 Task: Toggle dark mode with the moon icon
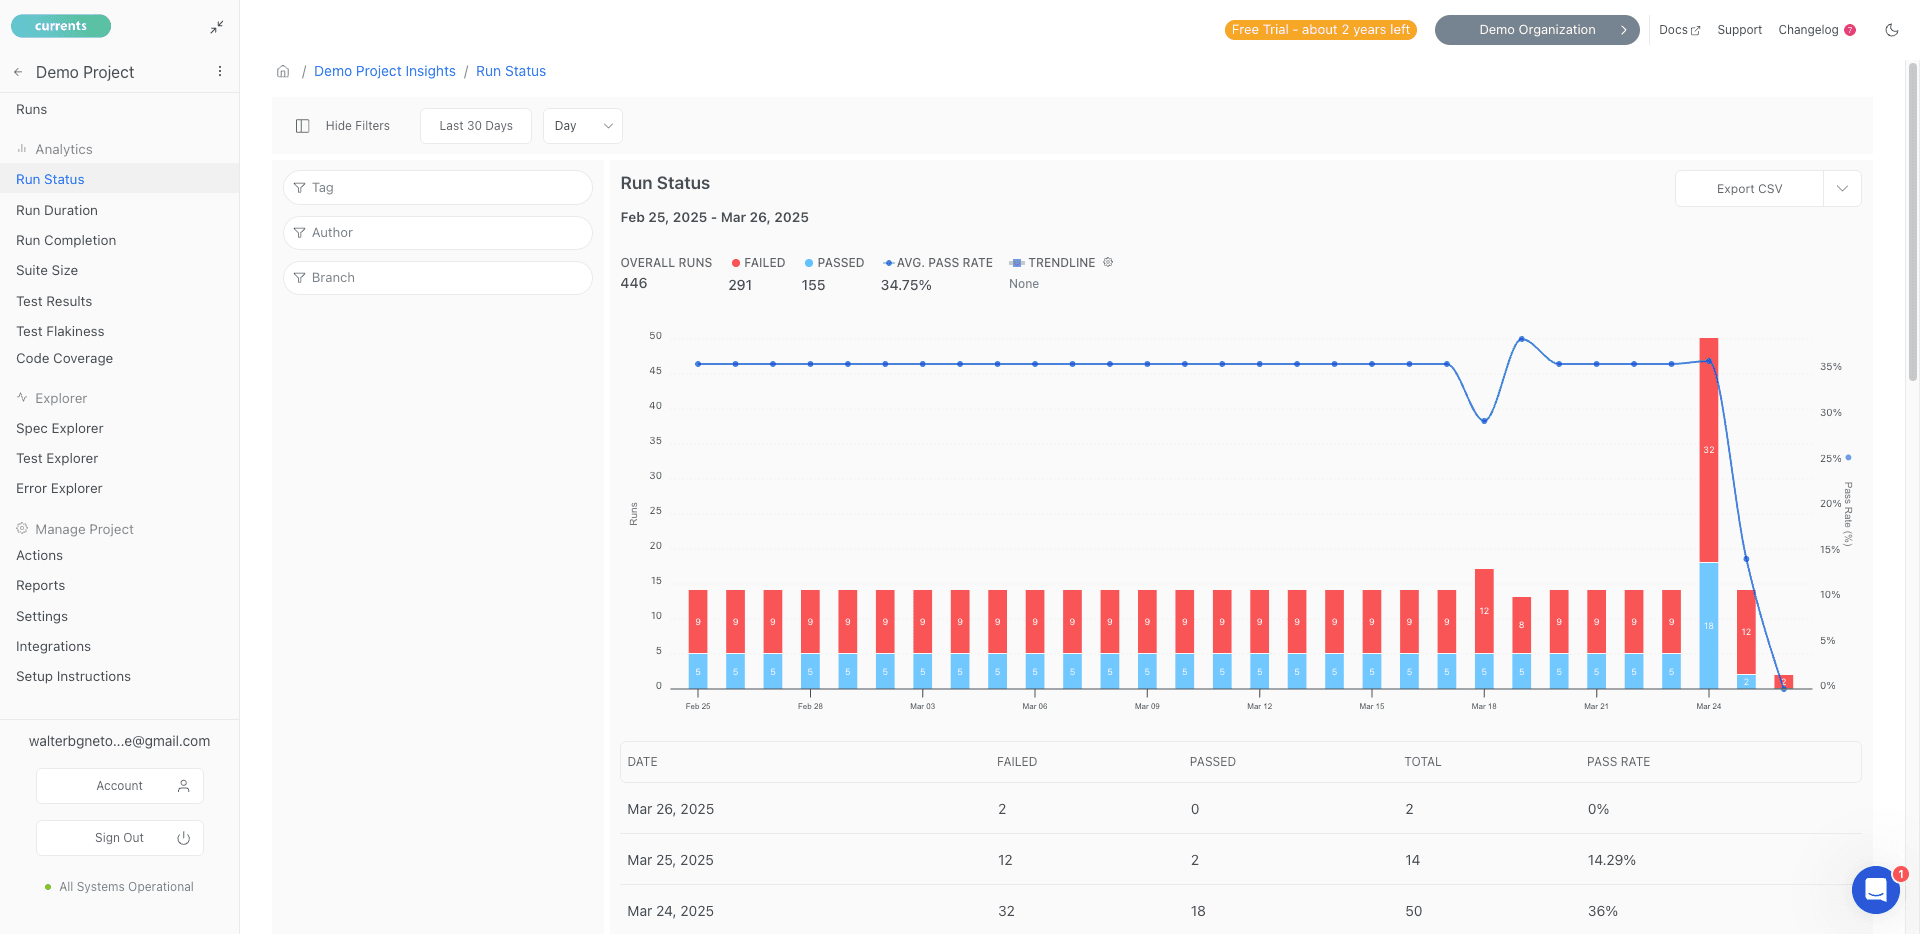(x=1891, y=30)
